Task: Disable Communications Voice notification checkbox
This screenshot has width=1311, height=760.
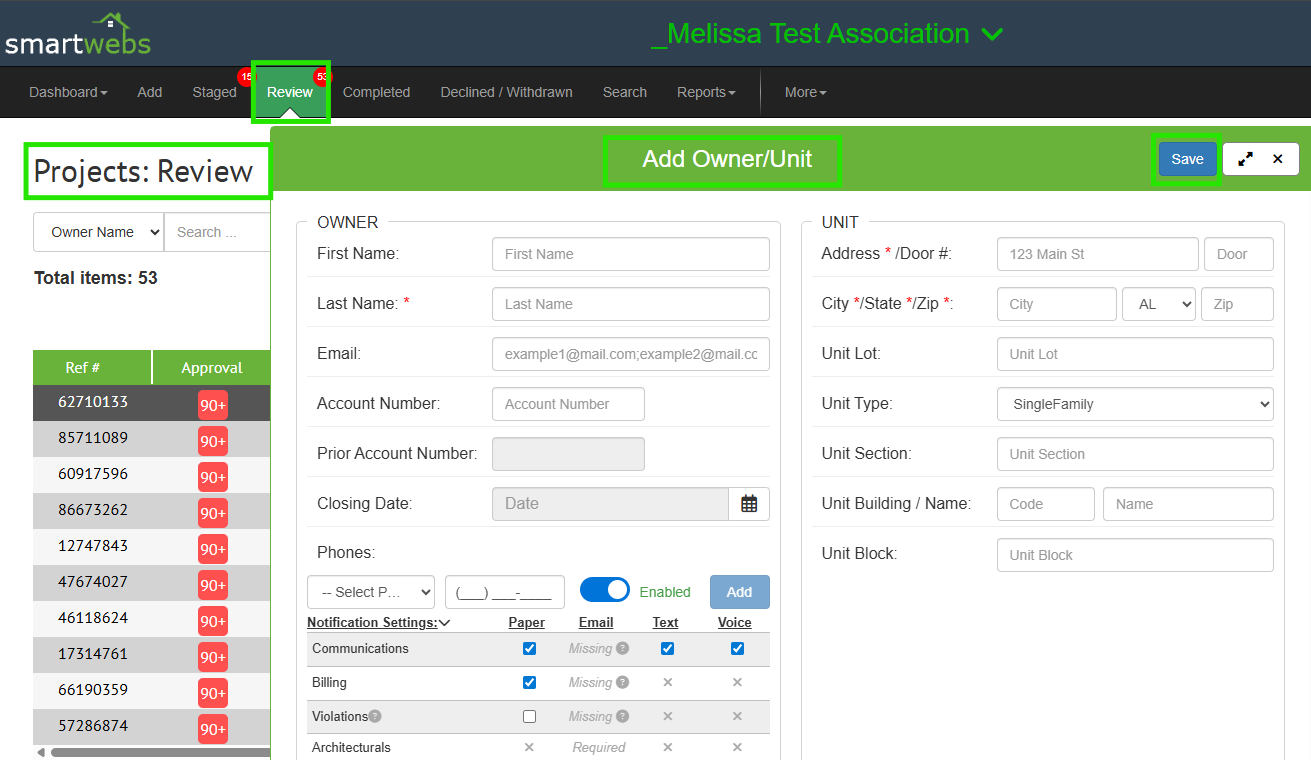Action: click(737, 649)
